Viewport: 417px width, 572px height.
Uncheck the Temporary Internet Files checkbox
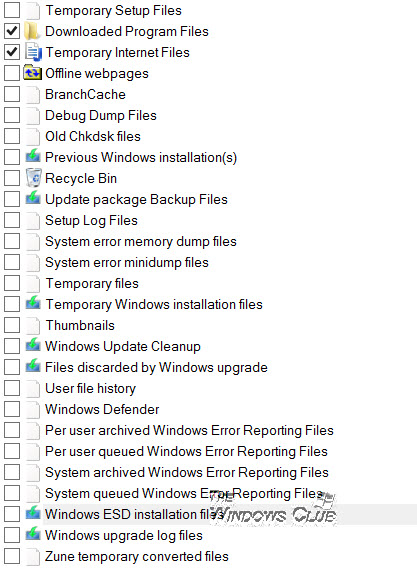[12, 52]
